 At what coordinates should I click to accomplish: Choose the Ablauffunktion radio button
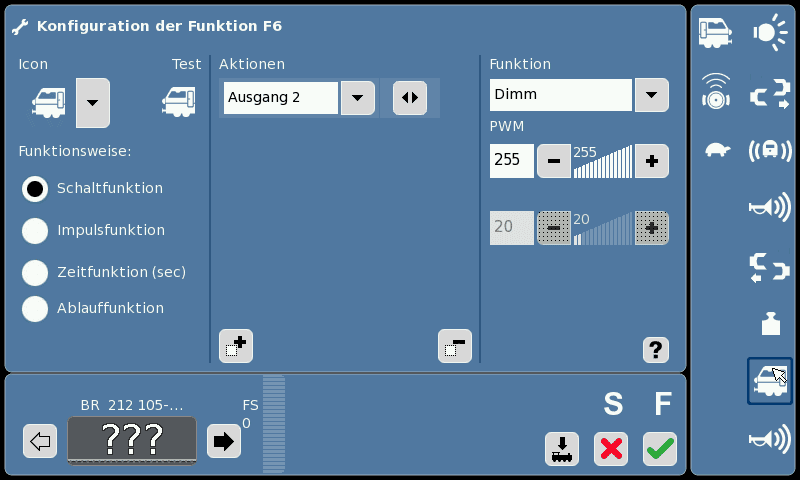(35, 309)
